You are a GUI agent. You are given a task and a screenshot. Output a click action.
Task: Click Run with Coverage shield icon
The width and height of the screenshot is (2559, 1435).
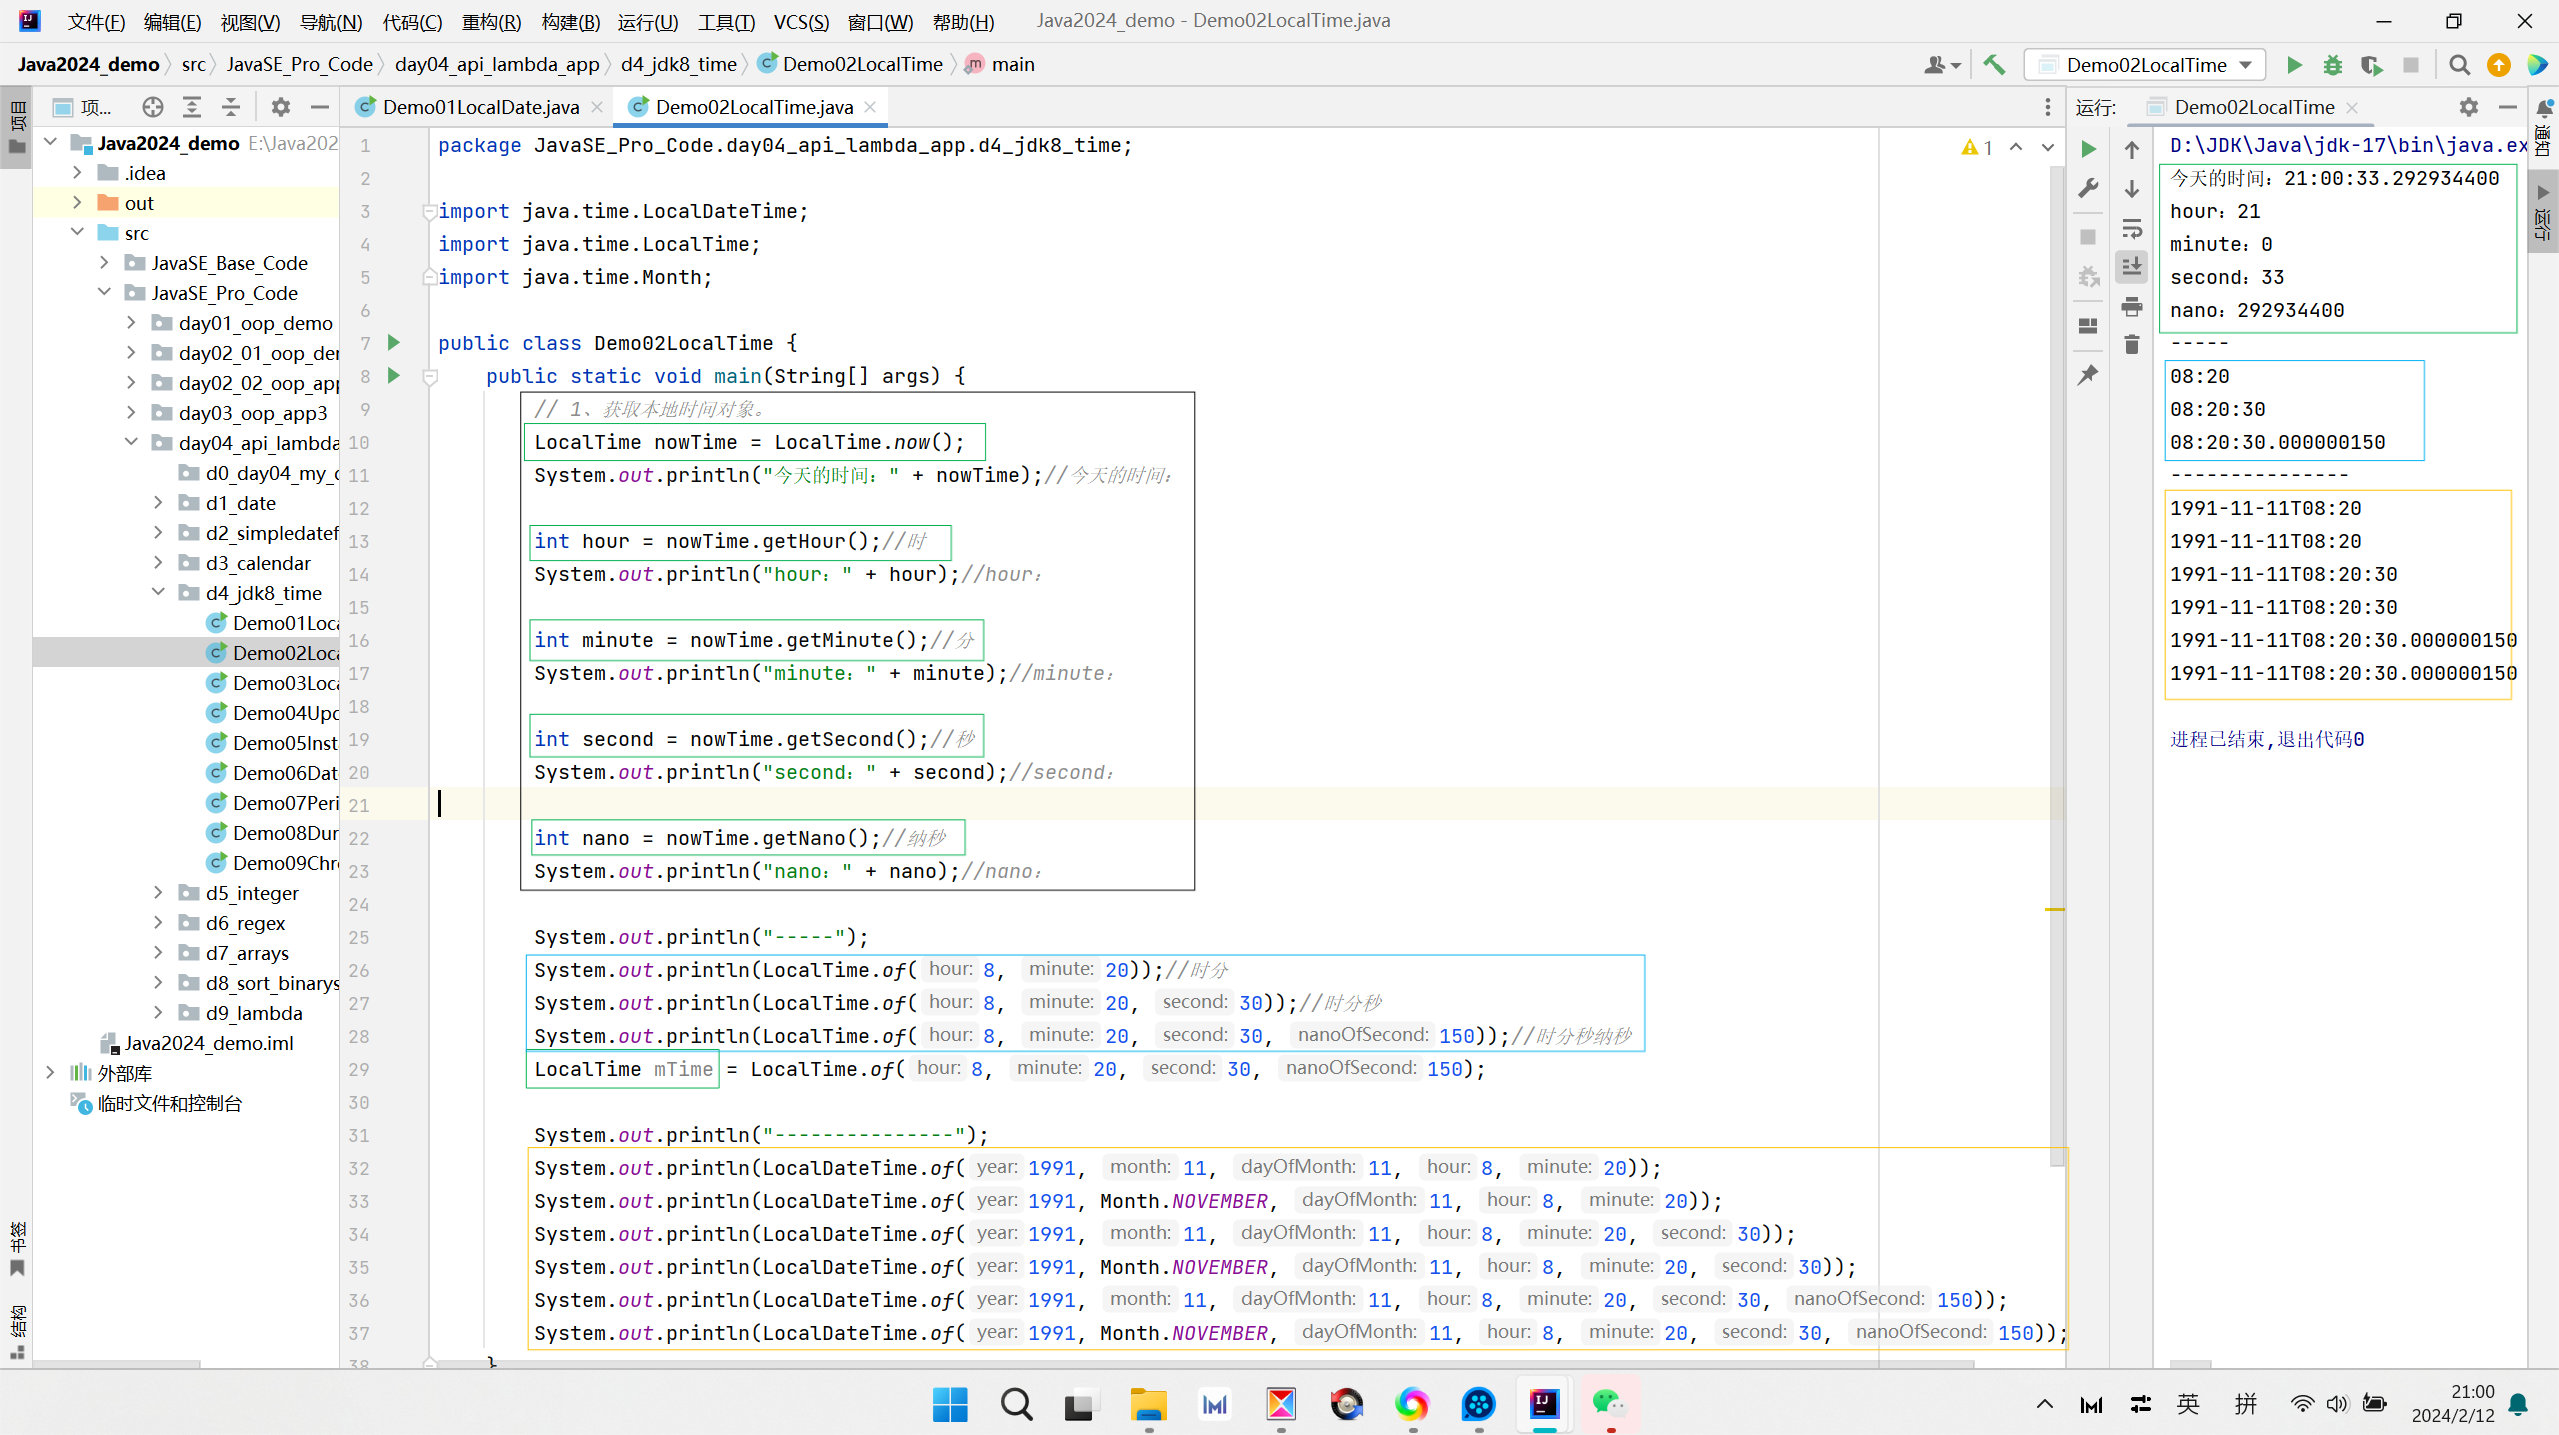click(x=2371, y=65)
